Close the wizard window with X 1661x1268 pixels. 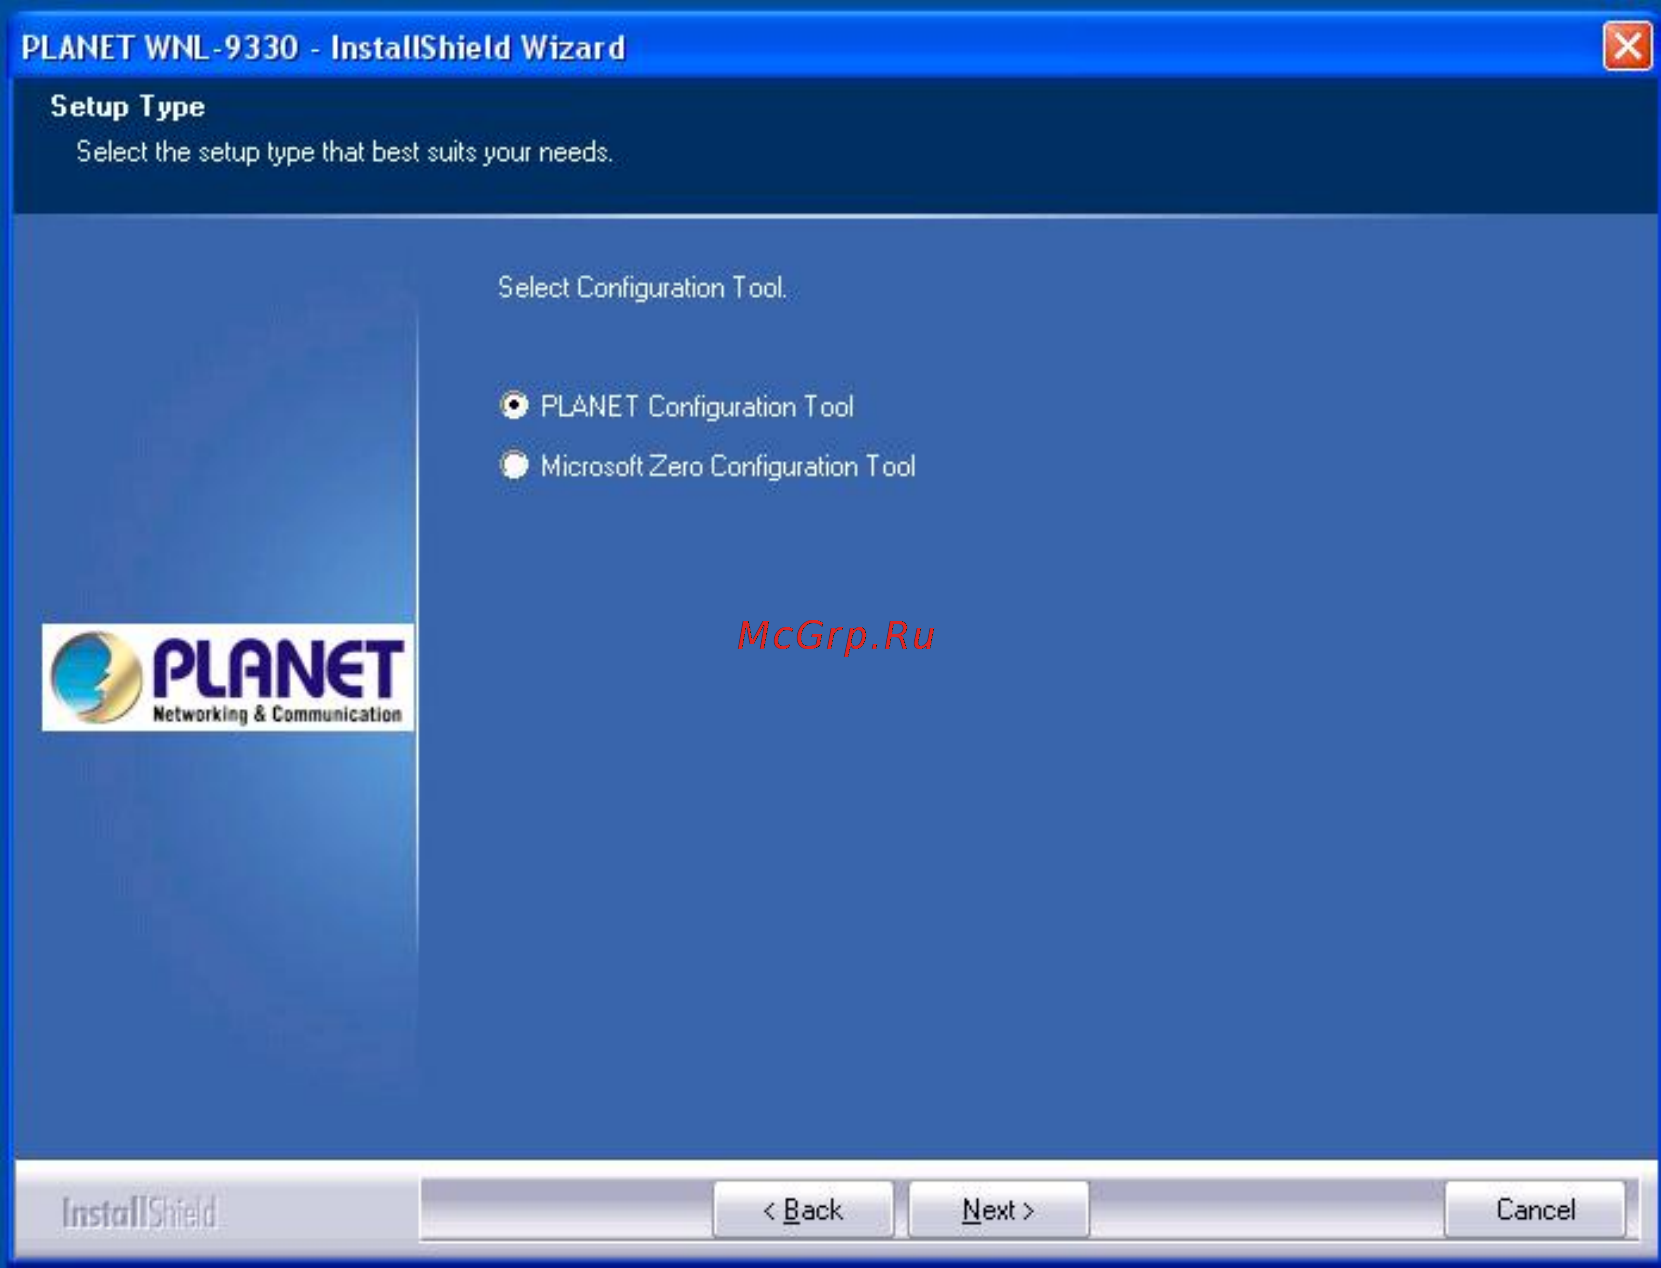pyautogui.click(x=1627, y=46)
